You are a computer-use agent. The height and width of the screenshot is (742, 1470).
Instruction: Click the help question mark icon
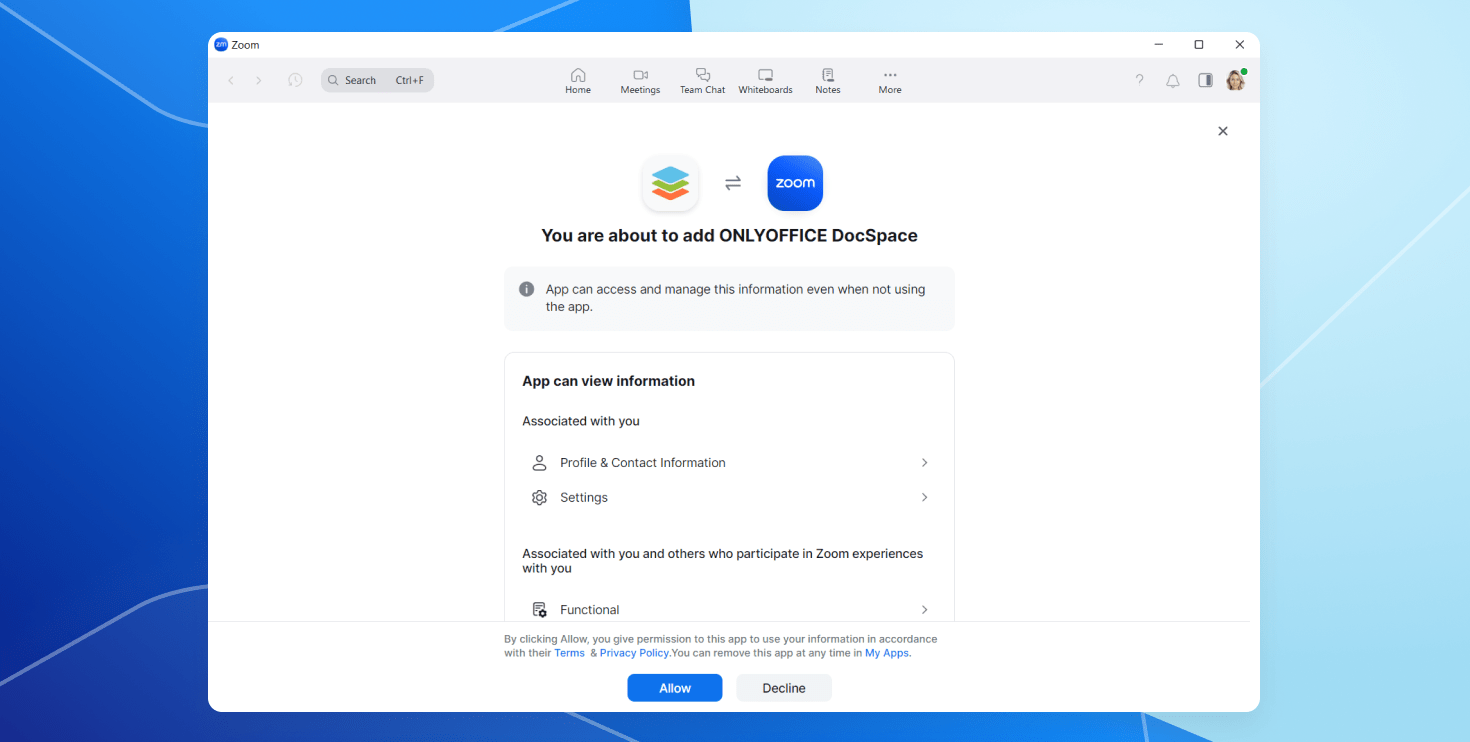1139,81
